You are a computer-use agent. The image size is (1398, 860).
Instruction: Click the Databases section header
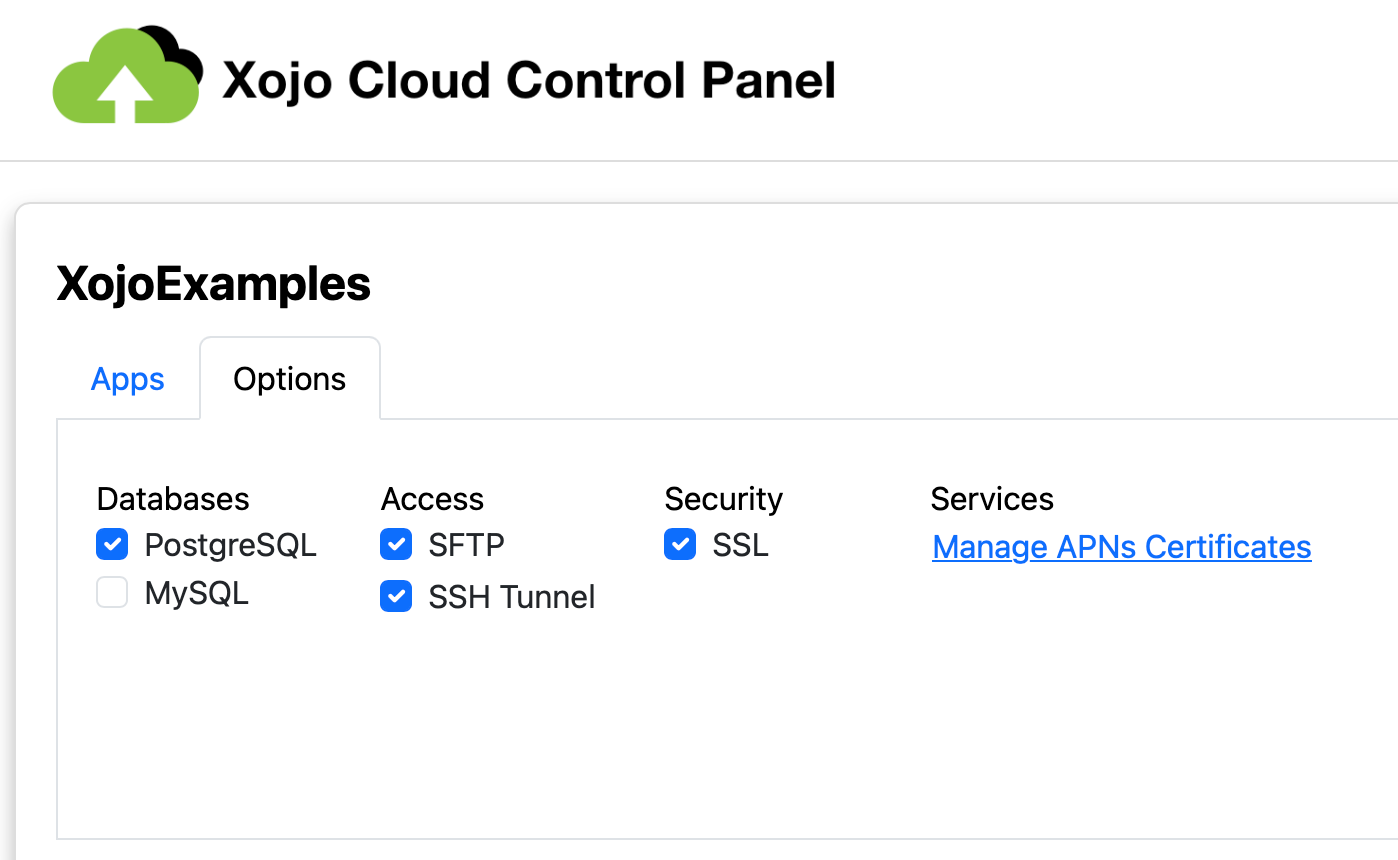(x=172, y=498)
